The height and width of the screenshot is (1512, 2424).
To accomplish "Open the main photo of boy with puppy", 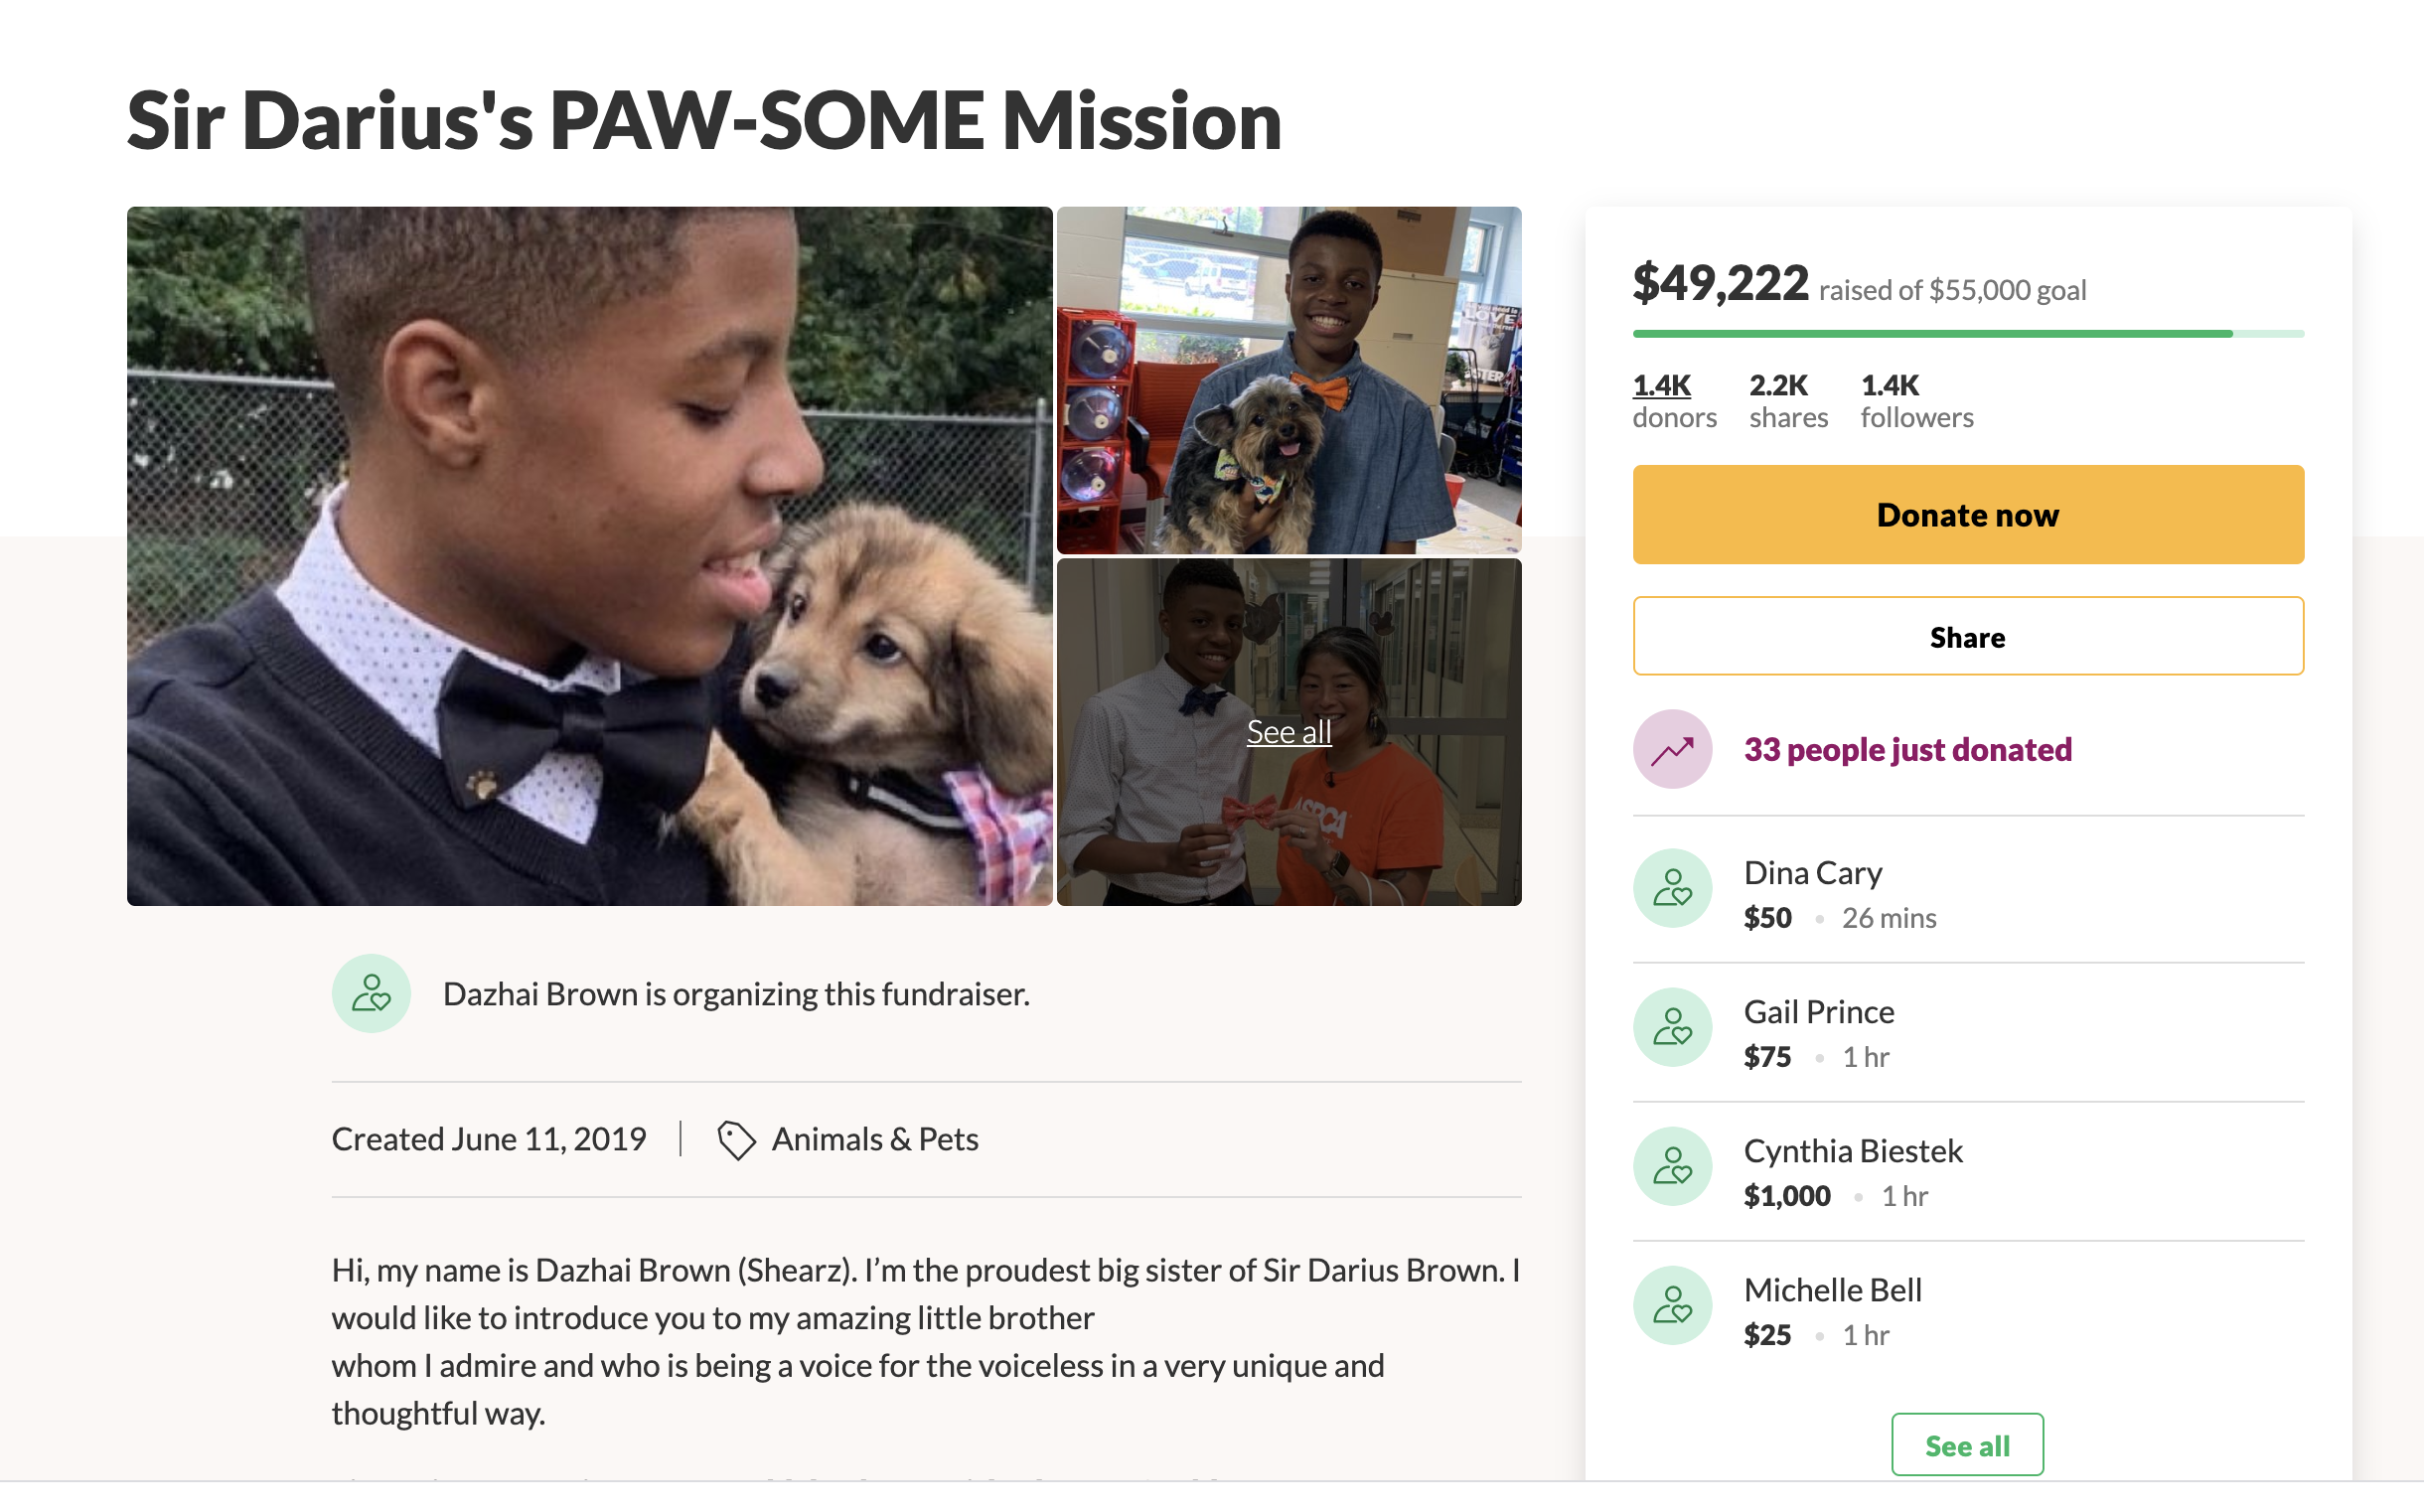I will [589, 556].
